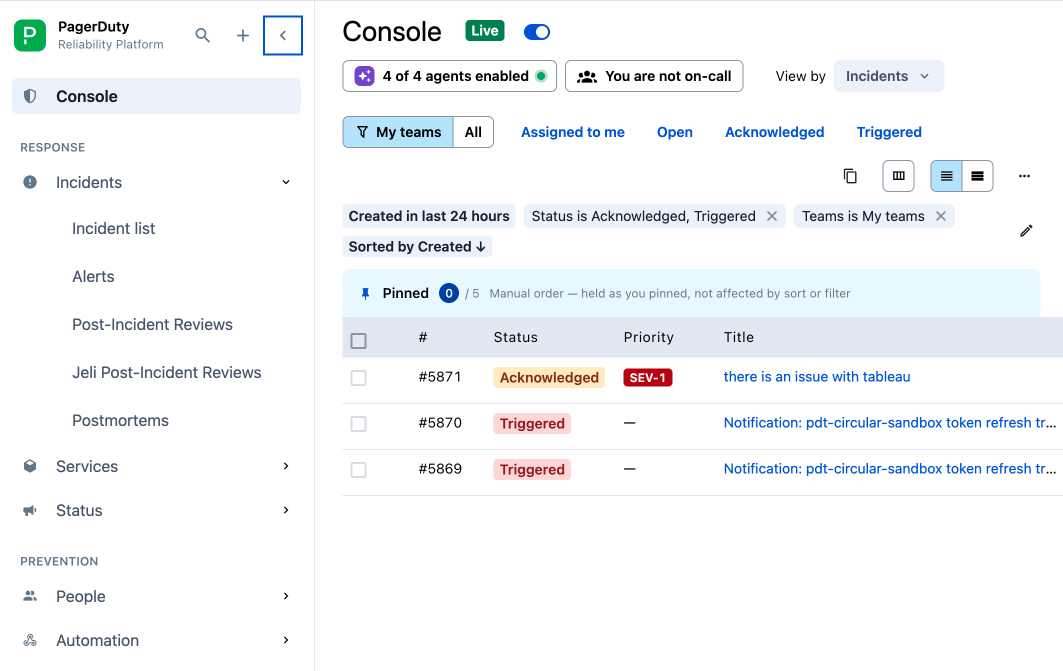Open Post-Incident Reviews in sidebar

pyautogui.click(x=153, y=325)
